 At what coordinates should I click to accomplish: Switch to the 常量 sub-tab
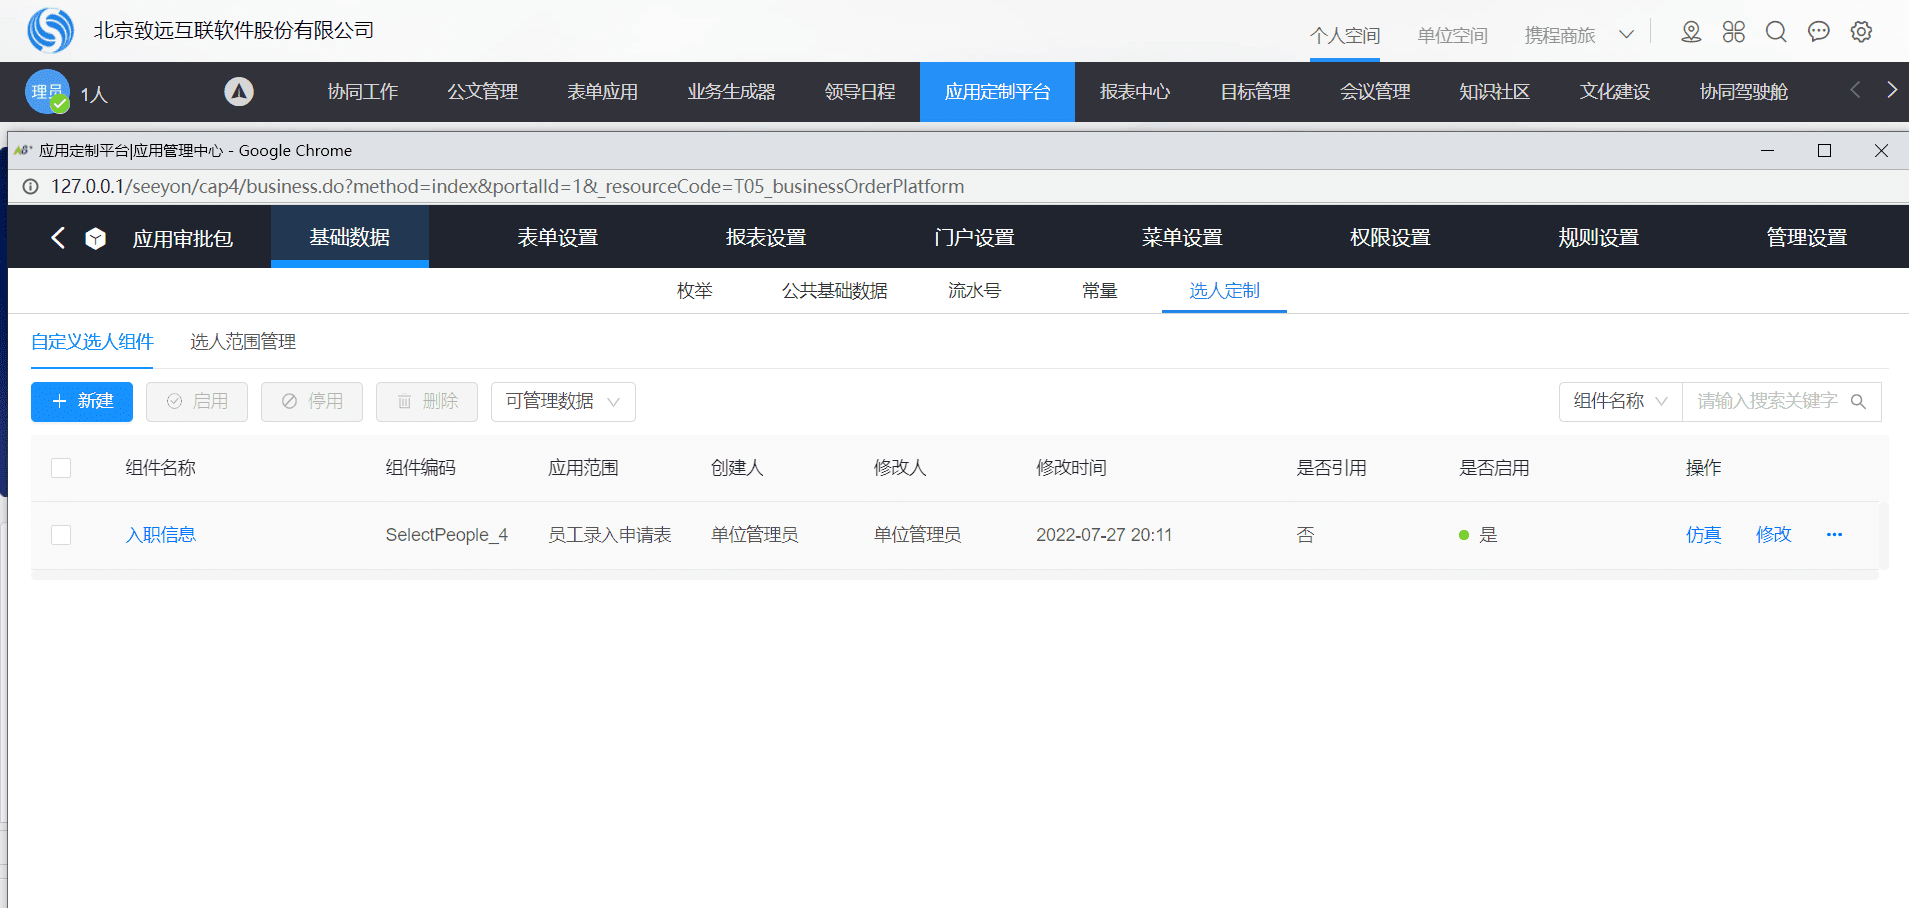[x=1100, y=291]
